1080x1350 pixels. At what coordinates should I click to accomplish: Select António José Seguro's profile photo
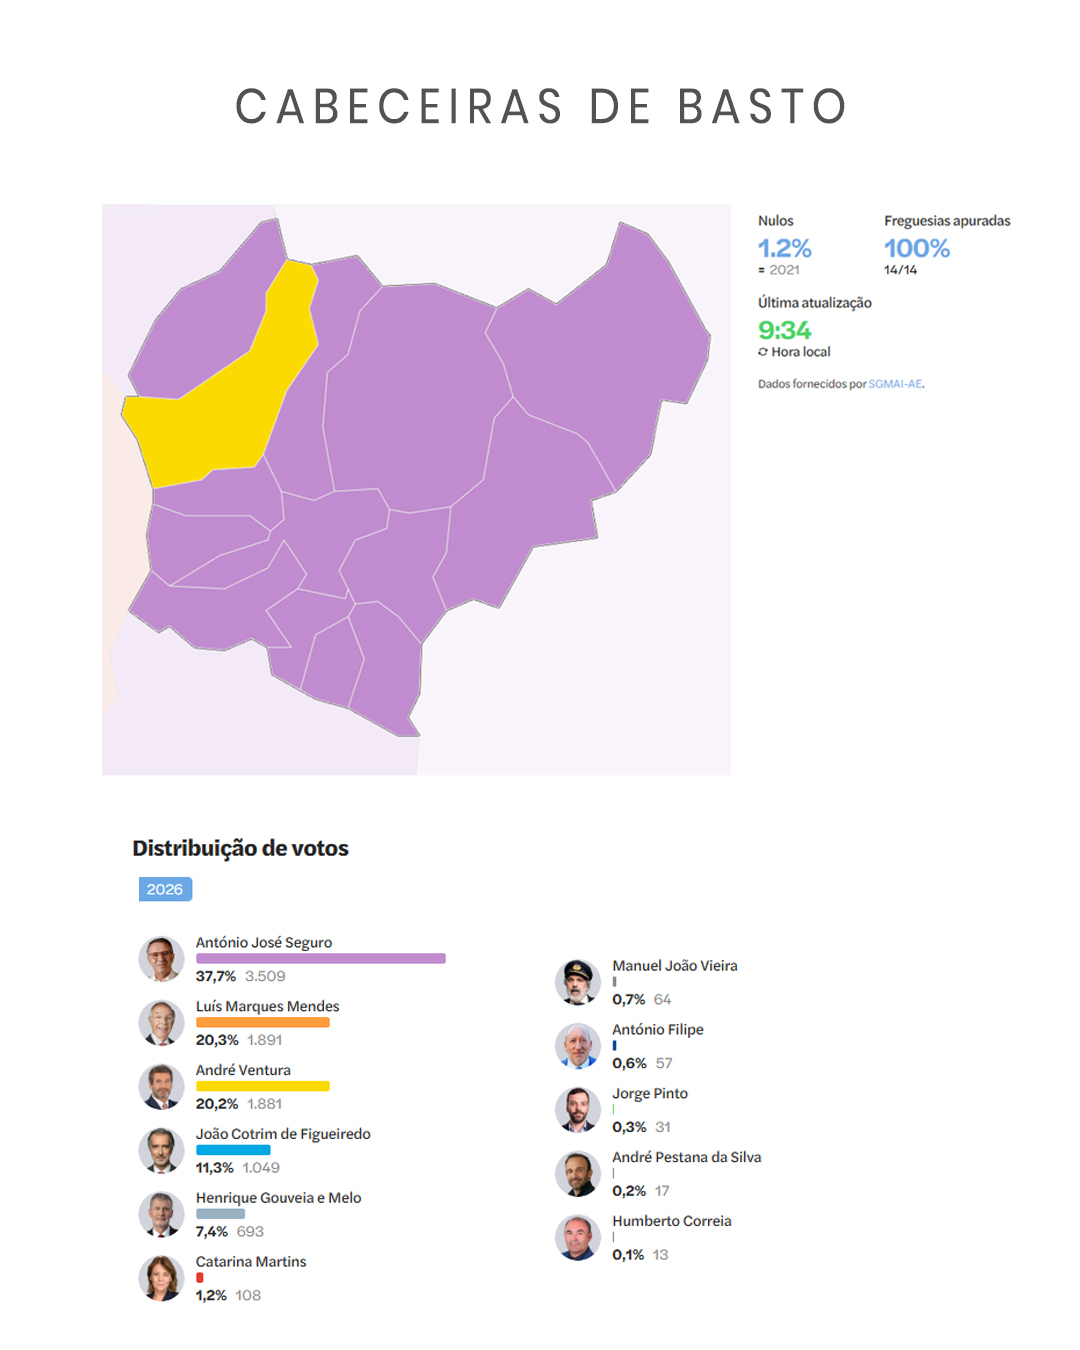pos(161,959)
